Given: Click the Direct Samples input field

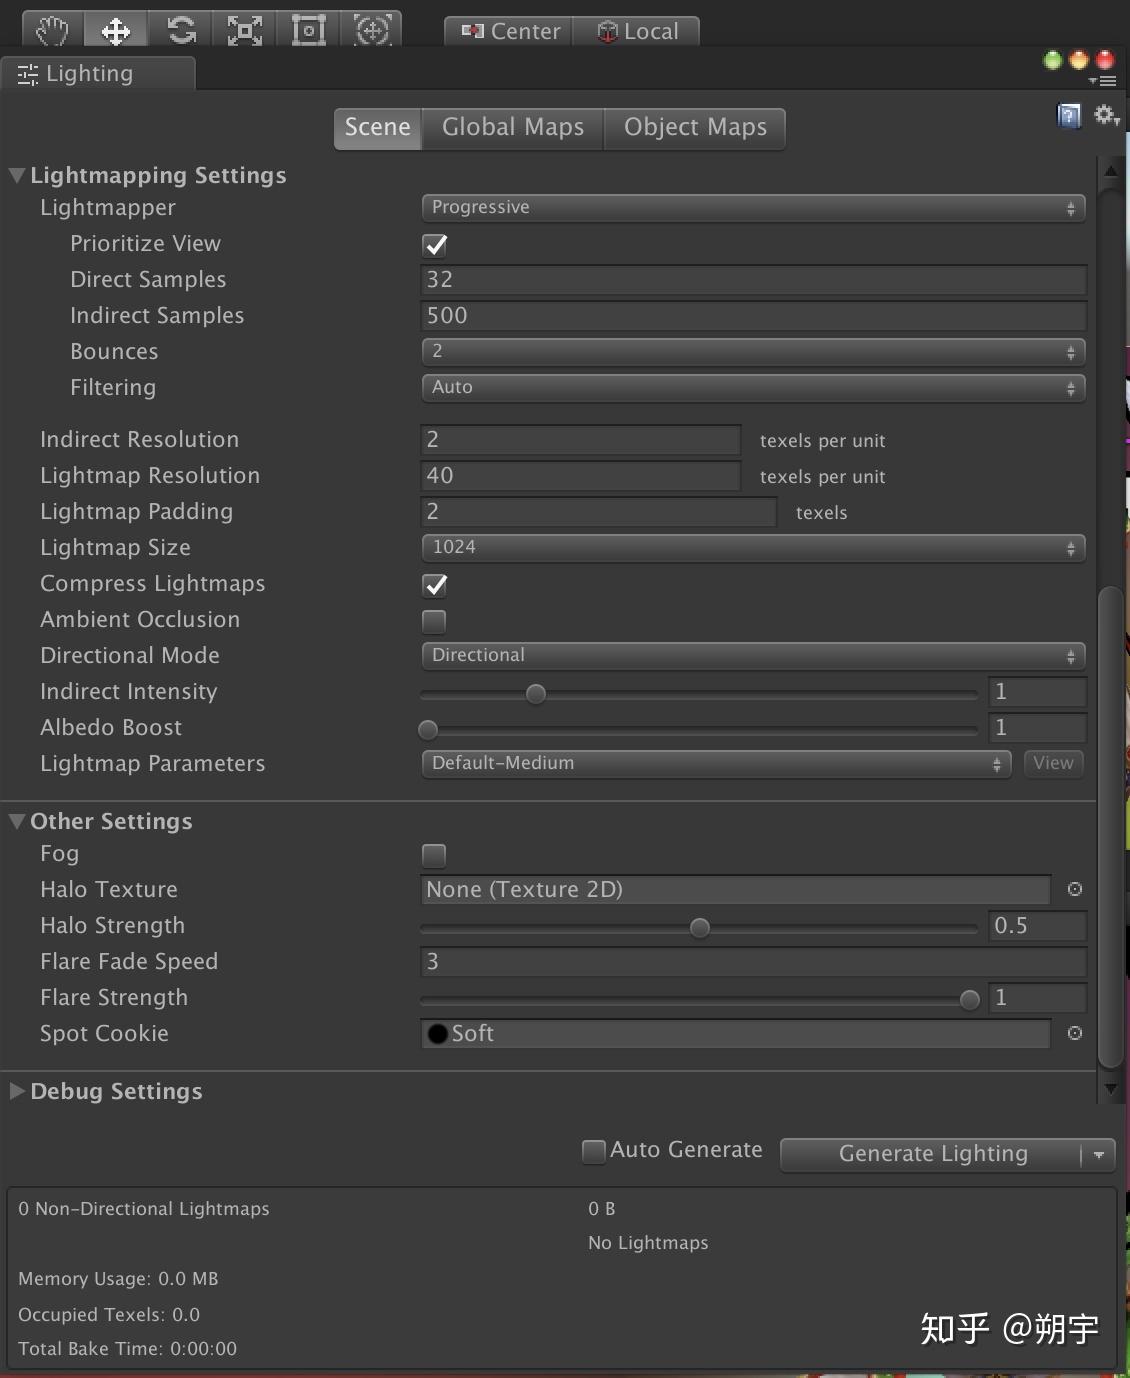Looking at the screenshot, I should 753,280.
